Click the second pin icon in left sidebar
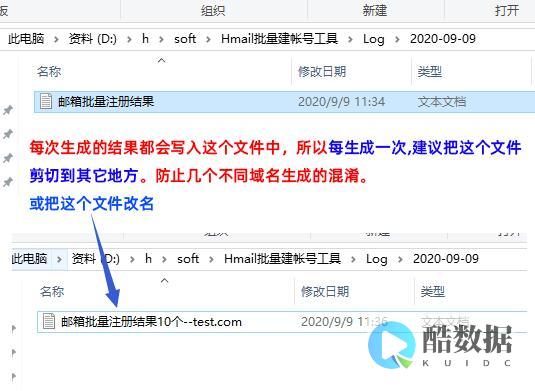 click(8, 134)
